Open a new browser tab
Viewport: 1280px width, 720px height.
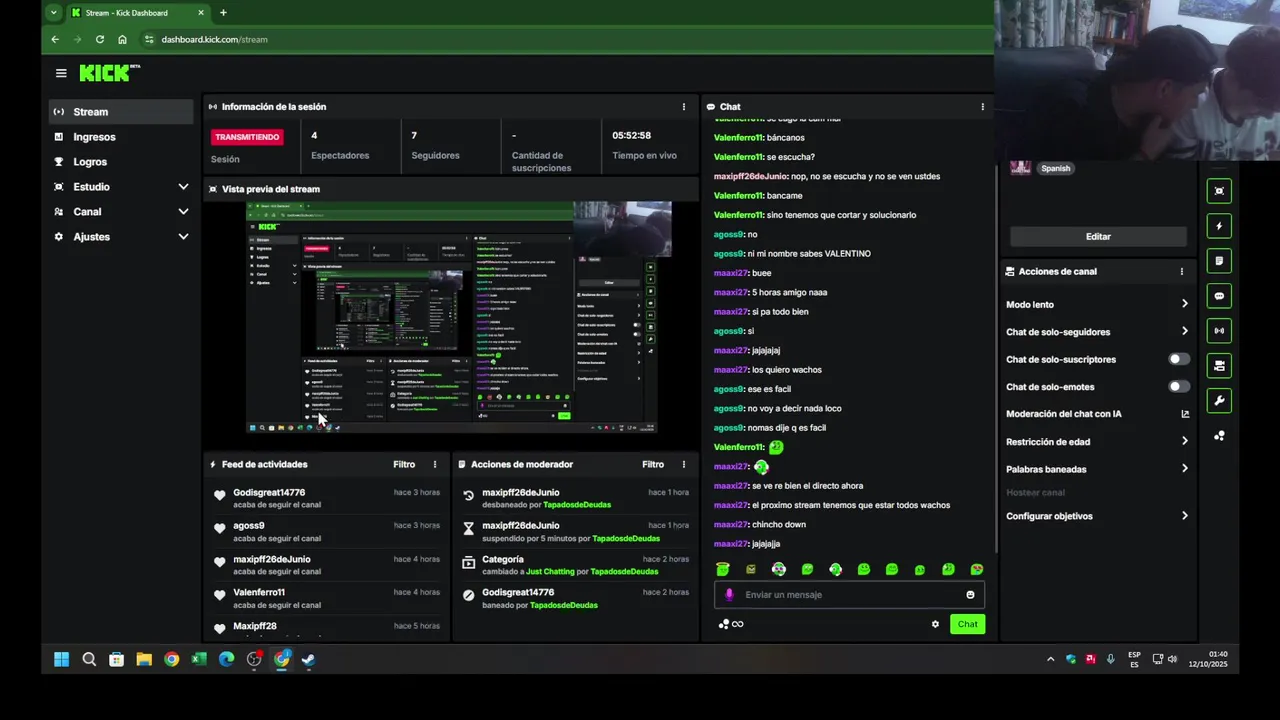click(223, 13)
